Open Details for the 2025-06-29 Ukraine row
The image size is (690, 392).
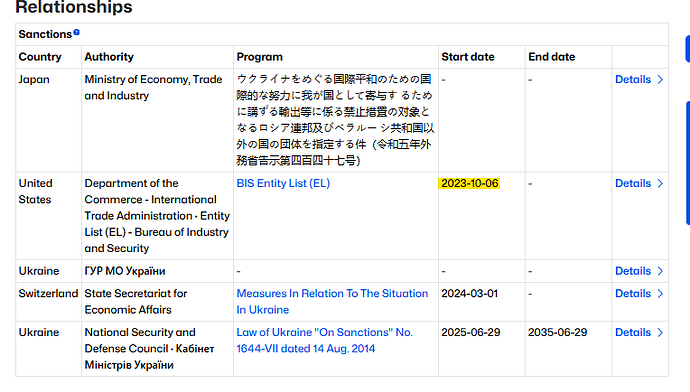click(639, 332)
